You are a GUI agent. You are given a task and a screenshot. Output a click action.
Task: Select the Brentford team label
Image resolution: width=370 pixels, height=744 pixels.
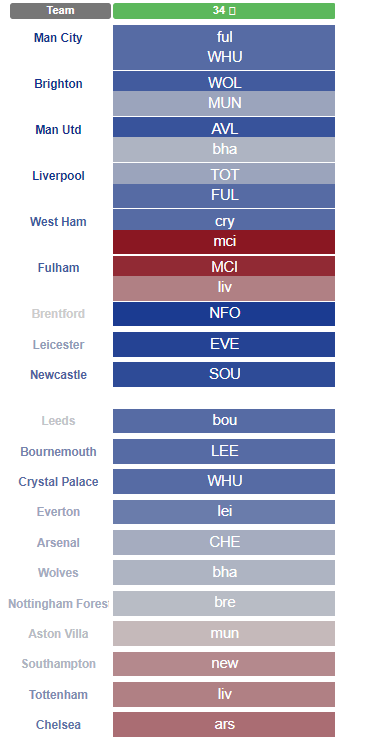pos(58,314)
